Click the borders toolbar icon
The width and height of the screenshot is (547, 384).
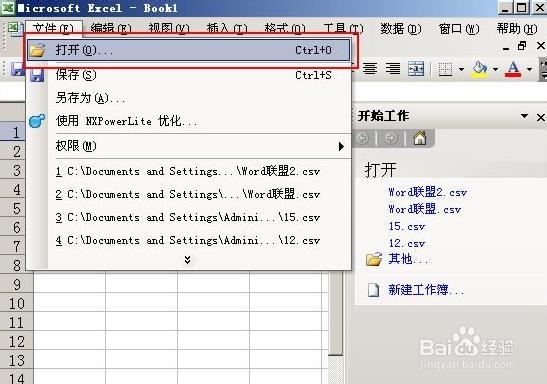[x=445, y=69]
